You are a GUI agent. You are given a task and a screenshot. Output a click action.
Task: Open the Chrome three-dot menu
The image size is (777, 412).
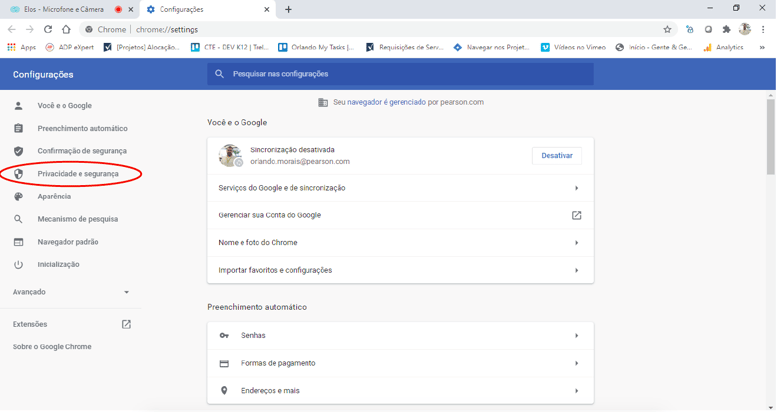pyautogui.click(x=763, y=29)
